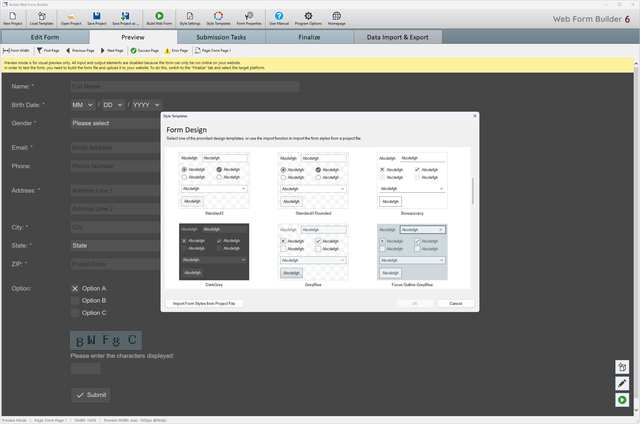
Task: Go to Previous Page
Action: coord(80,51)
